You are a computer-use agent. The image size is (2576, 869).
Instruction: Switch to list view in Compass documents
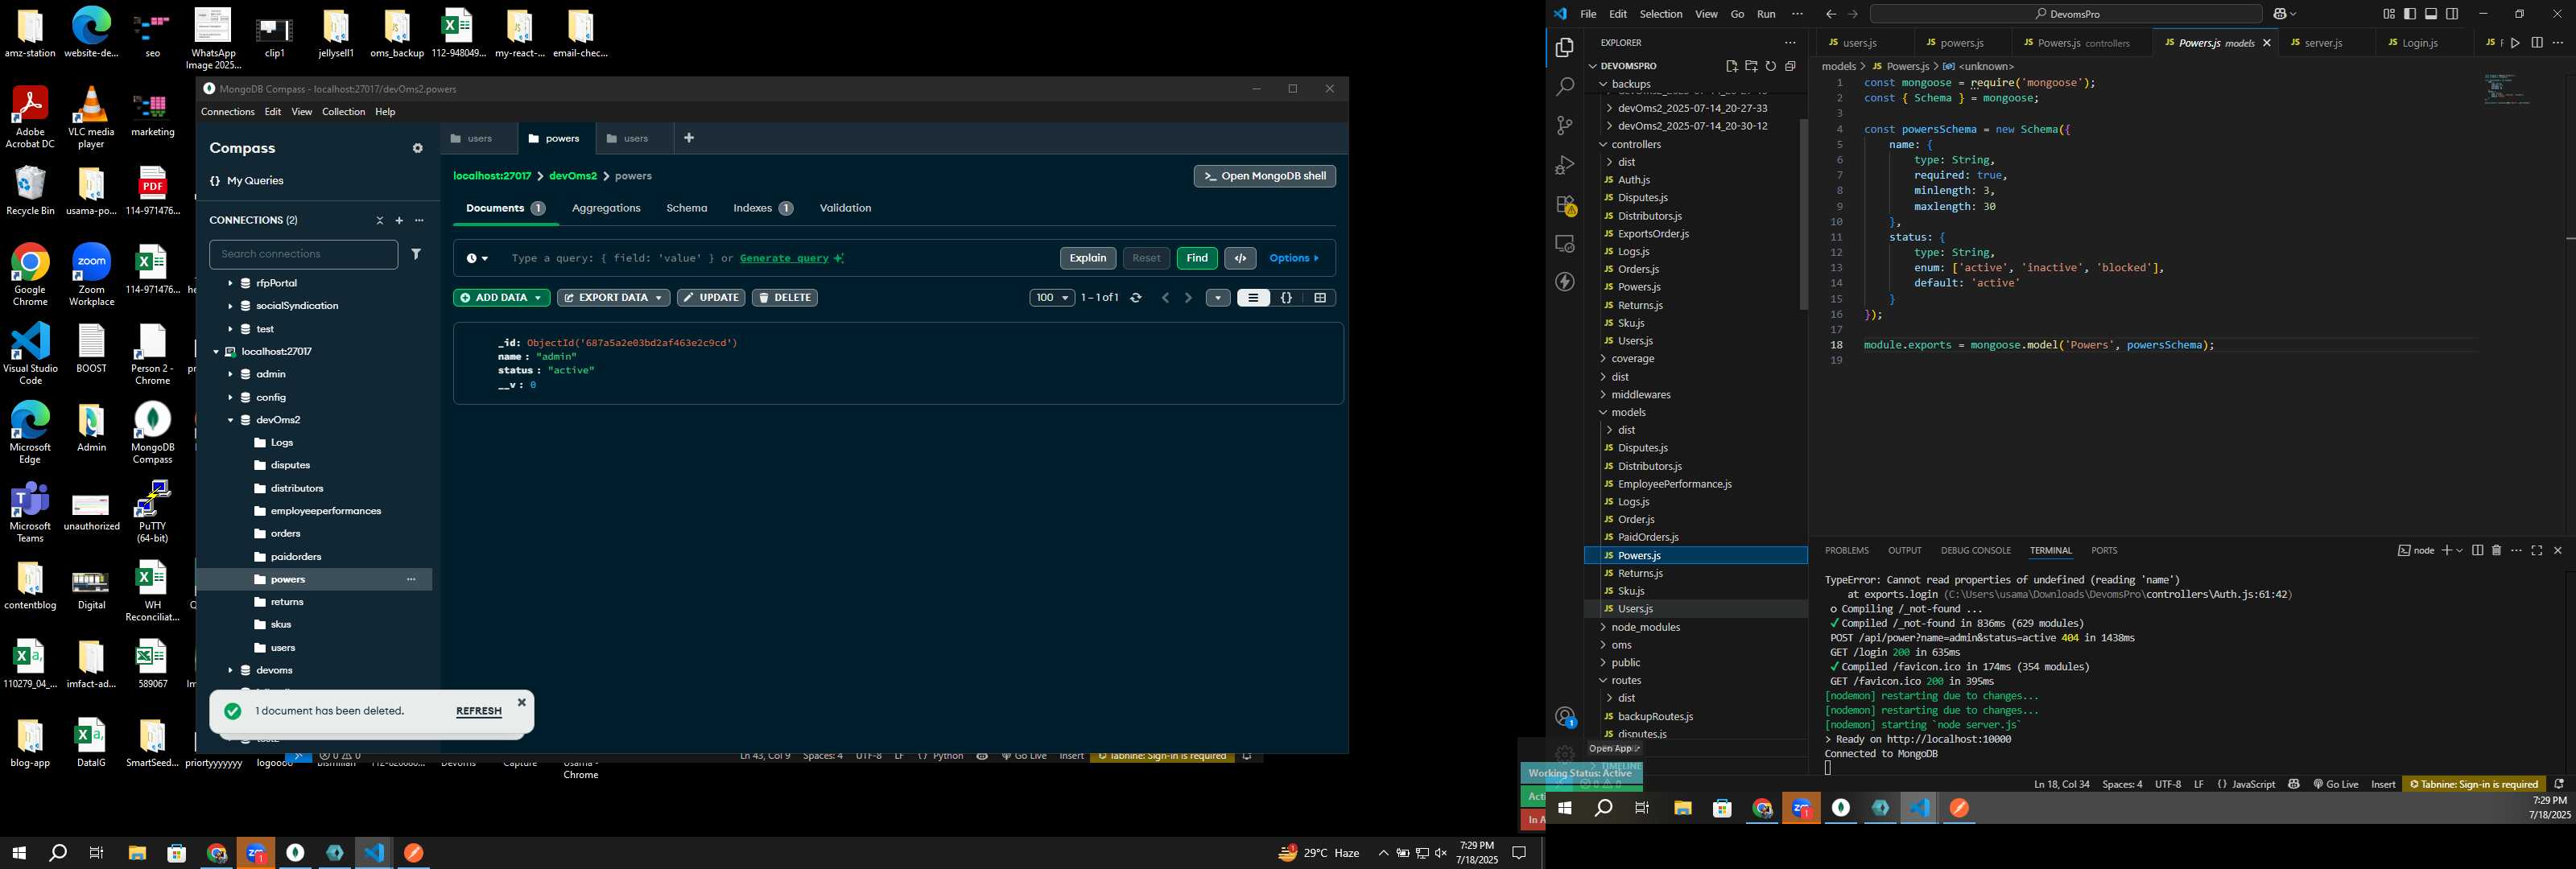click(x=1253, y=298)
